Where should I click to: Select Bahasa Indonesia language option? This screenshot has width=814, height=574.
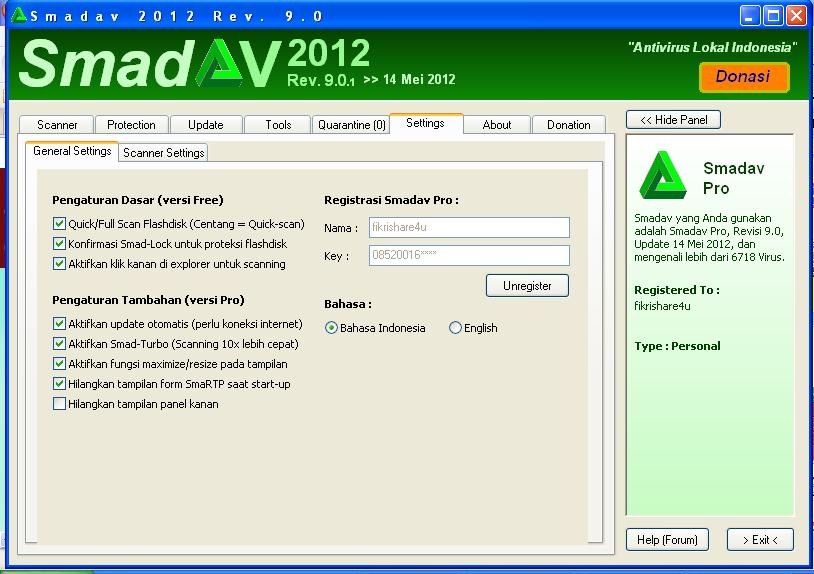coord(331,328)
